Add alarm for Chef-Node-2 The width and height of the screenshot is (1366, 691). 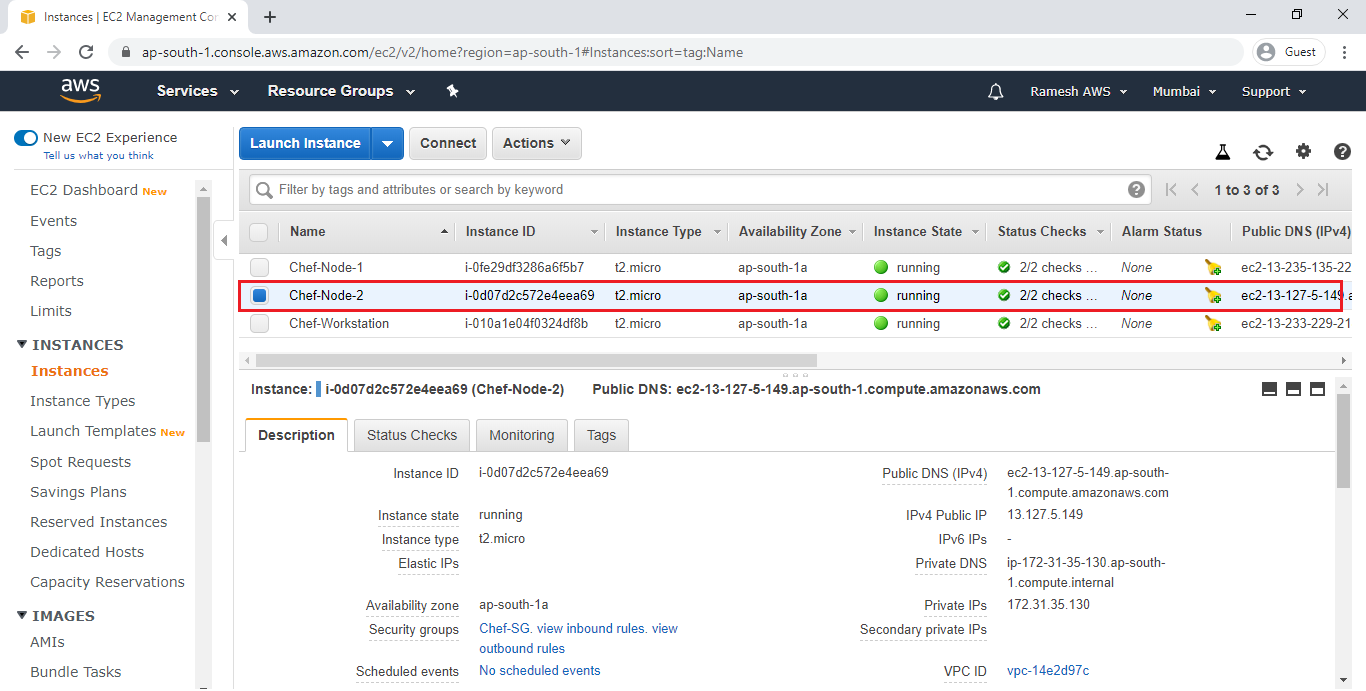coord(1213,295)
